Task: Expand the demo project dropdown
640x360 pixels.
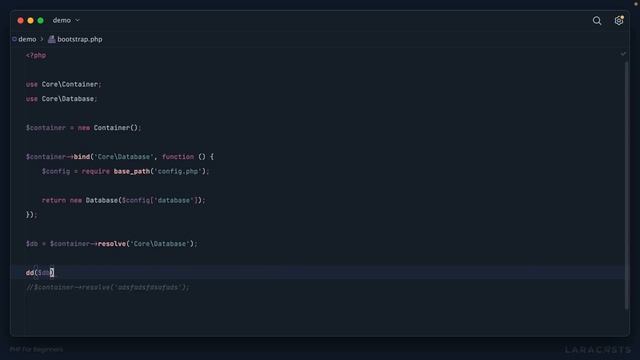Action: click(x=66, y=20)
